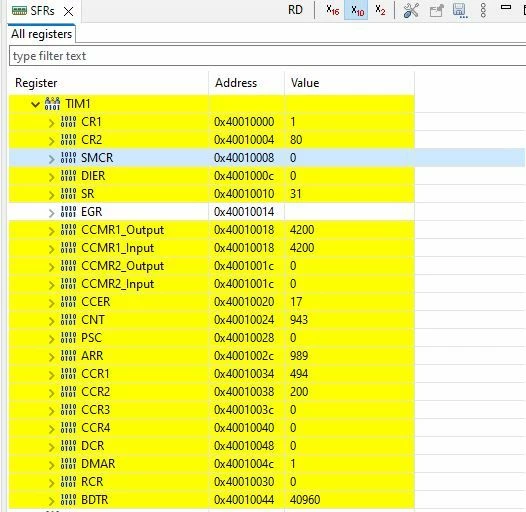Click the BDTR value 40960
The height and width of the screenshot is (512, 526).
click(305, 500)
